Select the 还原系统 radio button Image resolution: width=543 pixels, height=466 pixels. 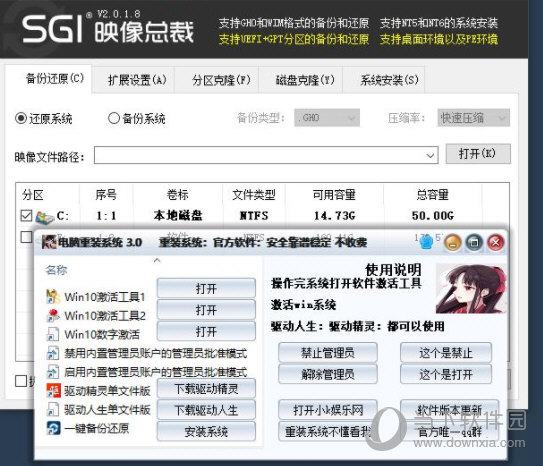pos(21,118)
